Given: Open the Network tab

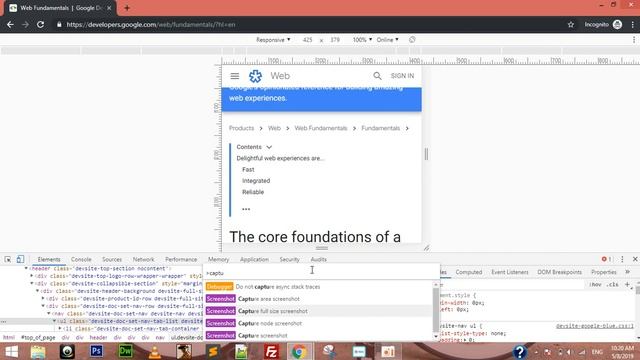Looking at the screenshot, I should tap(143, 259).
